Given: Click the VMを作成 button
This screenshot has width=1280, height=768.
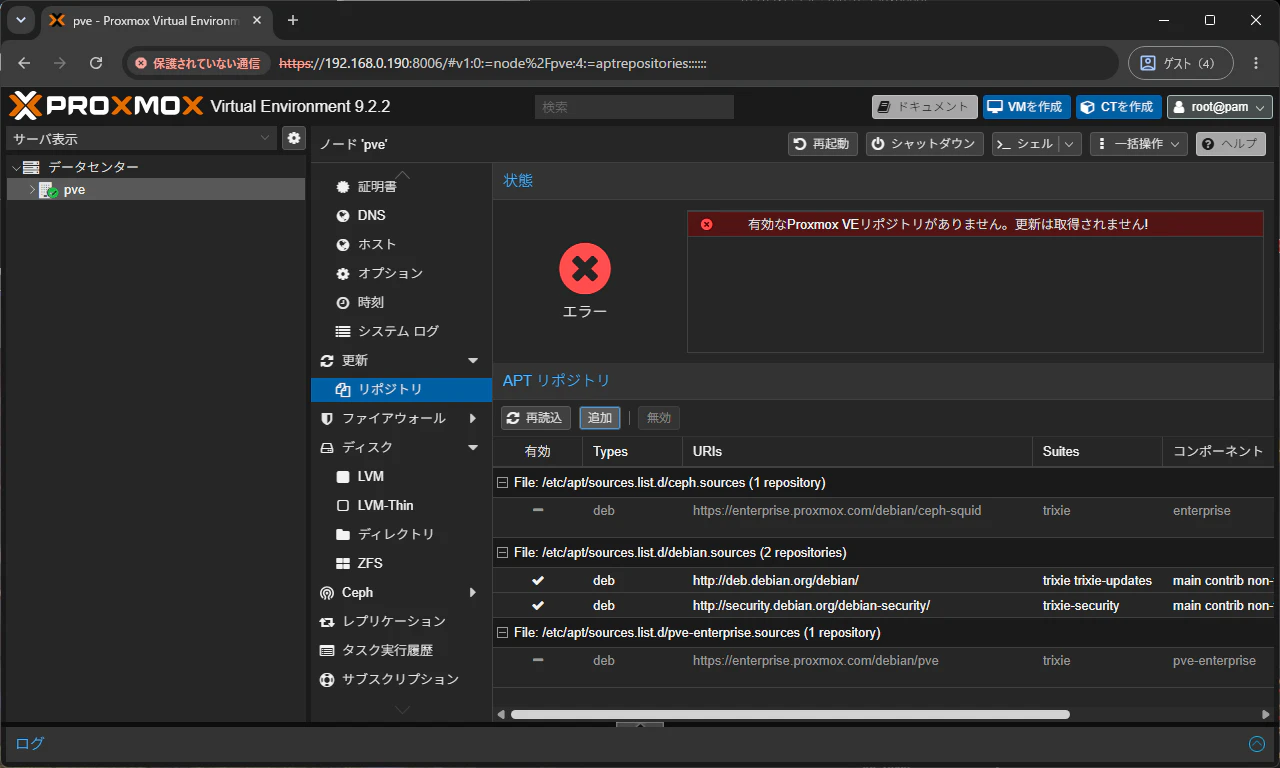Looking at the screenshot, I should click(x=1026, y=107).
